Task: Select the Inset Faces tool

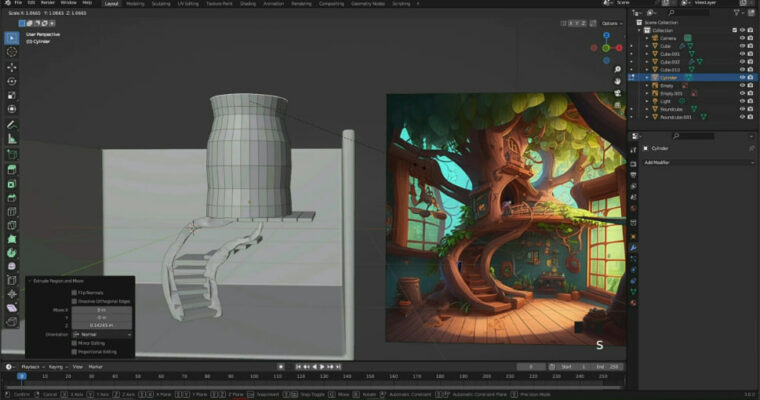Action: pyautogui.click(x=12, y=184)
